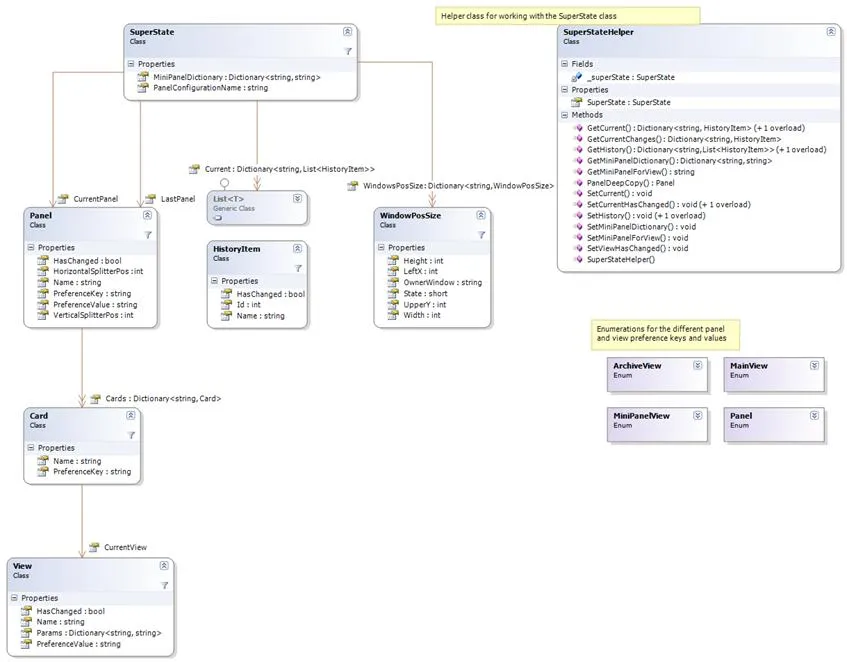
Task: Click the filter icon in View class
Action: pyautogui.click(x=164, y=585)
